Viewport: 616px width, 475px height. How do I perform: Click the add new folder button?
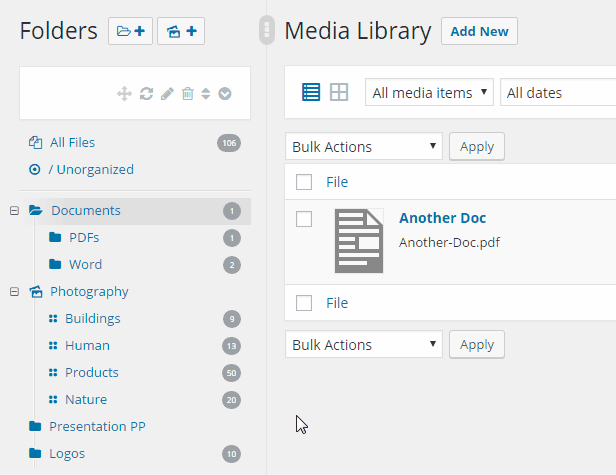130,31
